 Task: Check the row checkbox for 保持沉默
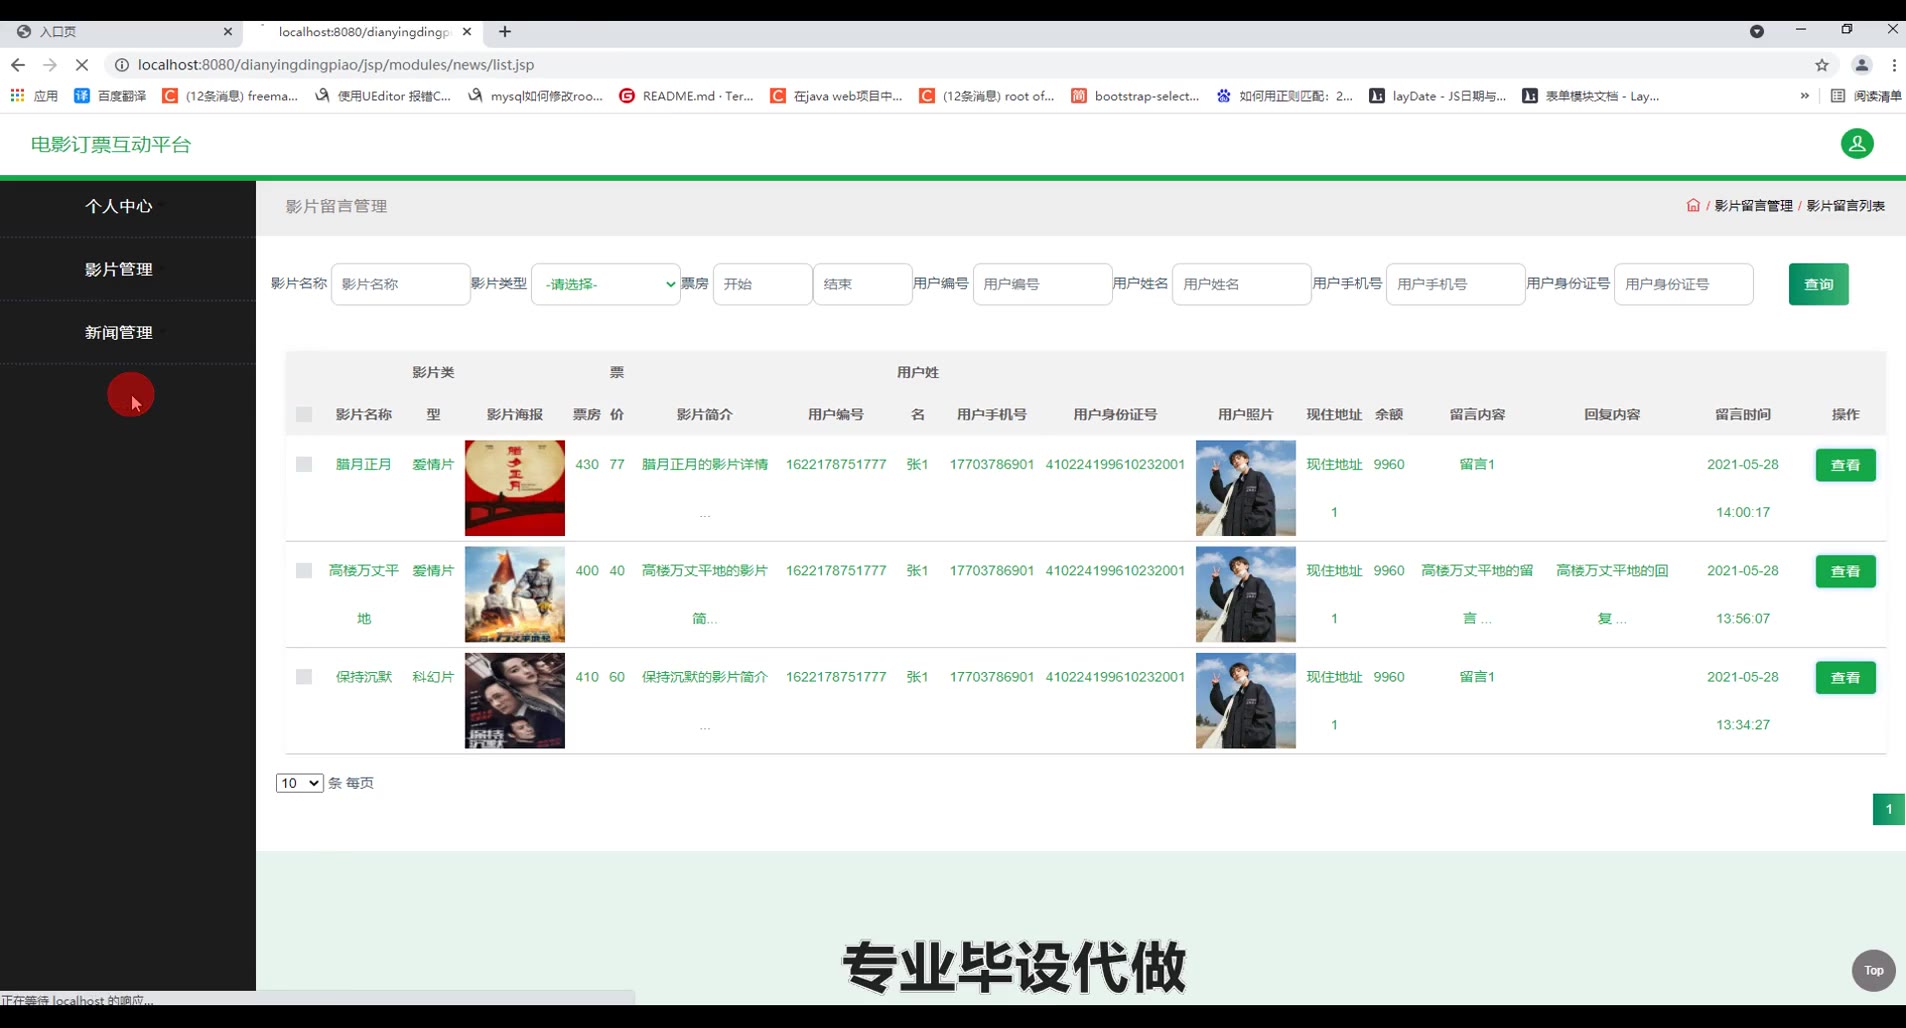pos(304,677)
